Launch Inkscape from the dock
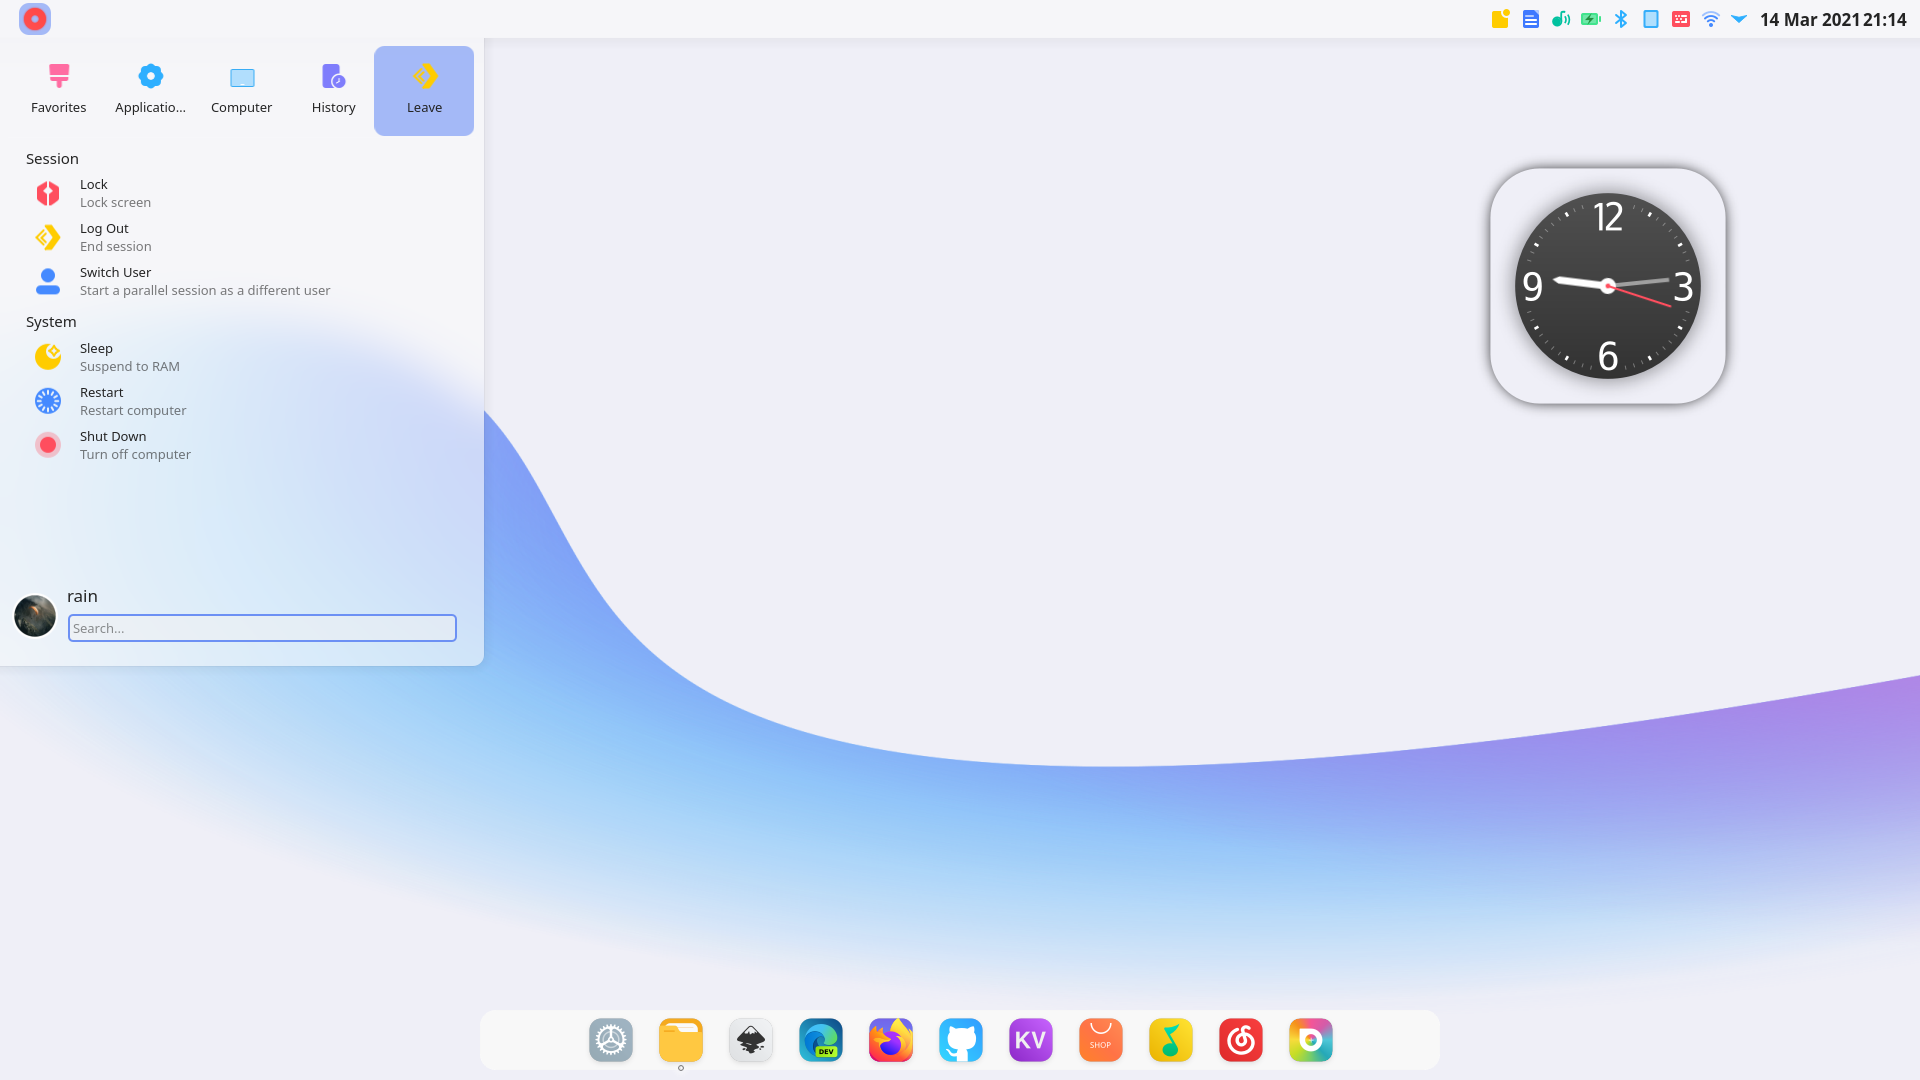Image resolution: width=1920 pixels, height=1080 pixels. coord(751,1040)
